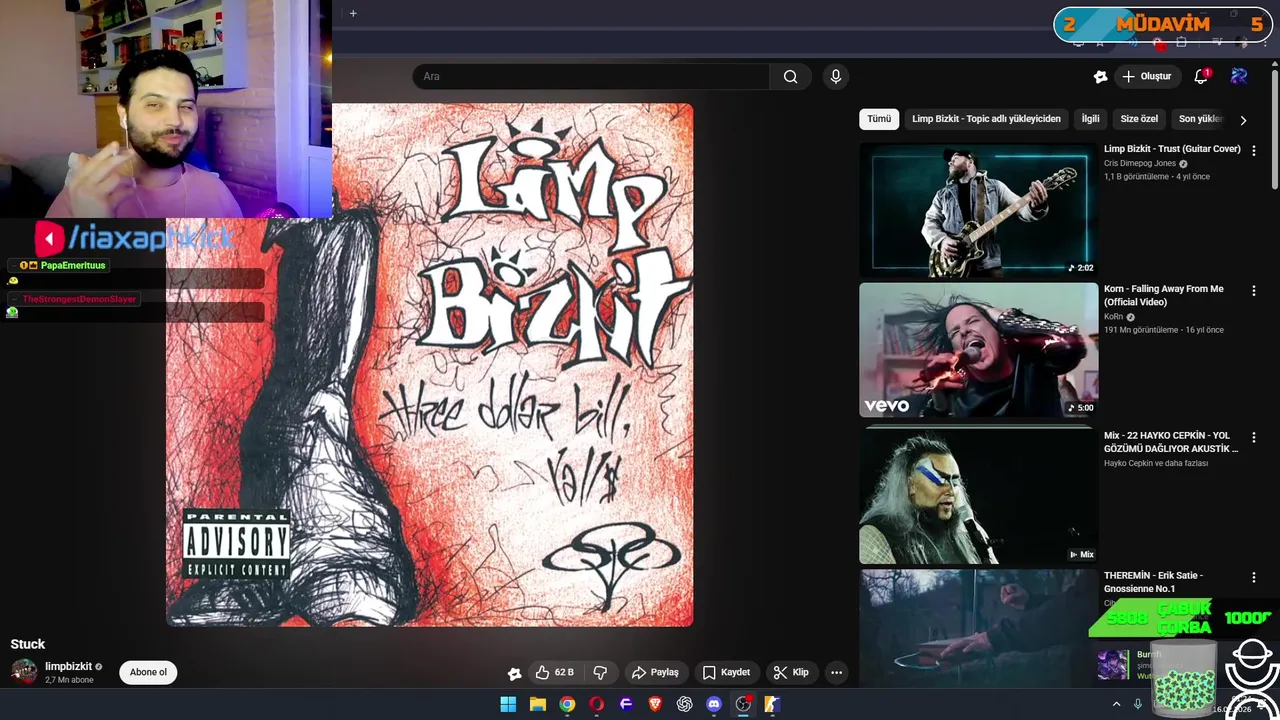Open options for Korn Falling Away From Me
The width and height of the screenshot is (1280, 720).
pyautogui.click(x=1254, y=290)
